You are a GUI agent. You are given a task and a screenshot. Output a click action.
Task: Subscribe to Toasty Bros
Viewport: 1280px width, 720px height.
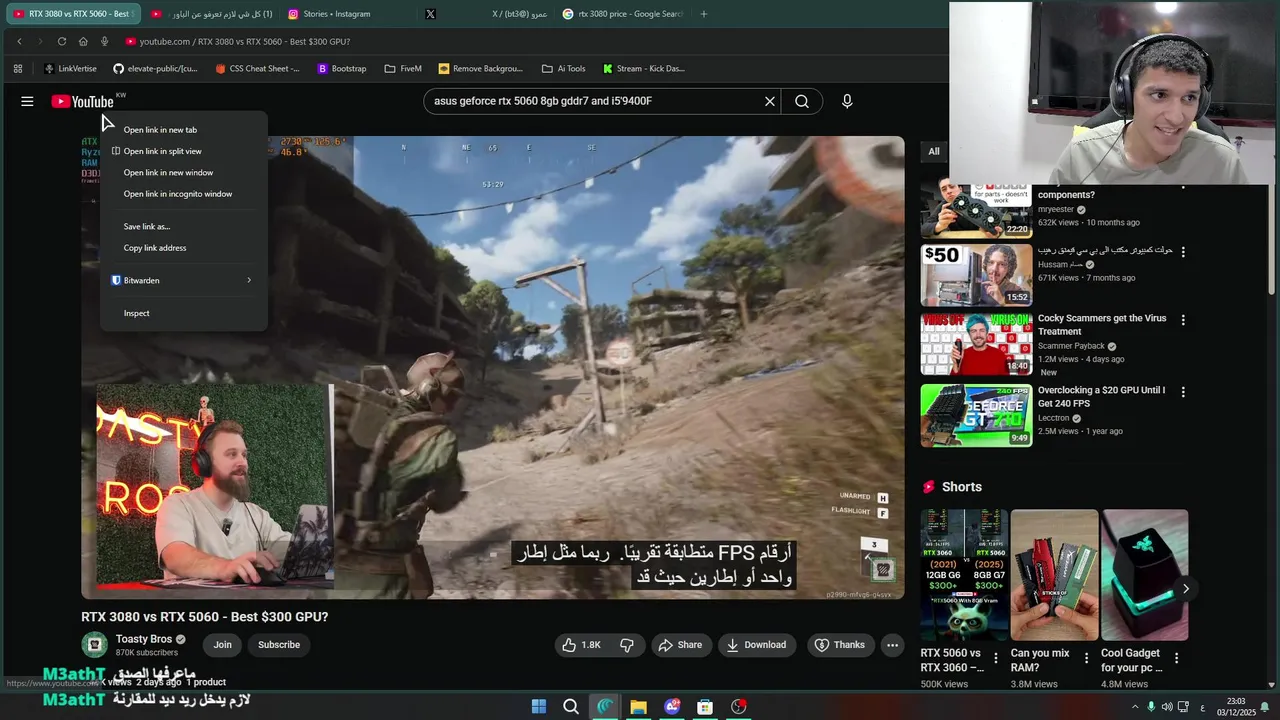pos(279,645)
